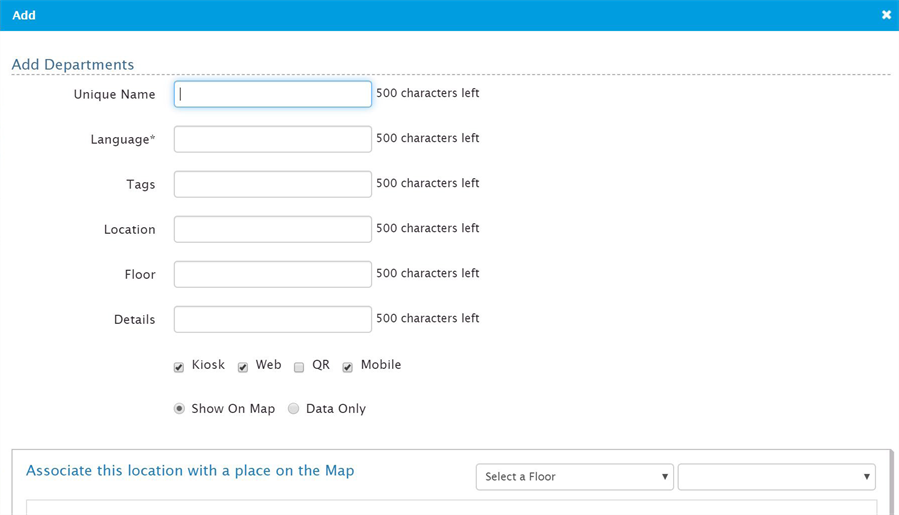The image size is (899, 515).
Task: Choose the Data Only radio option
Action: tap(294, 409)
